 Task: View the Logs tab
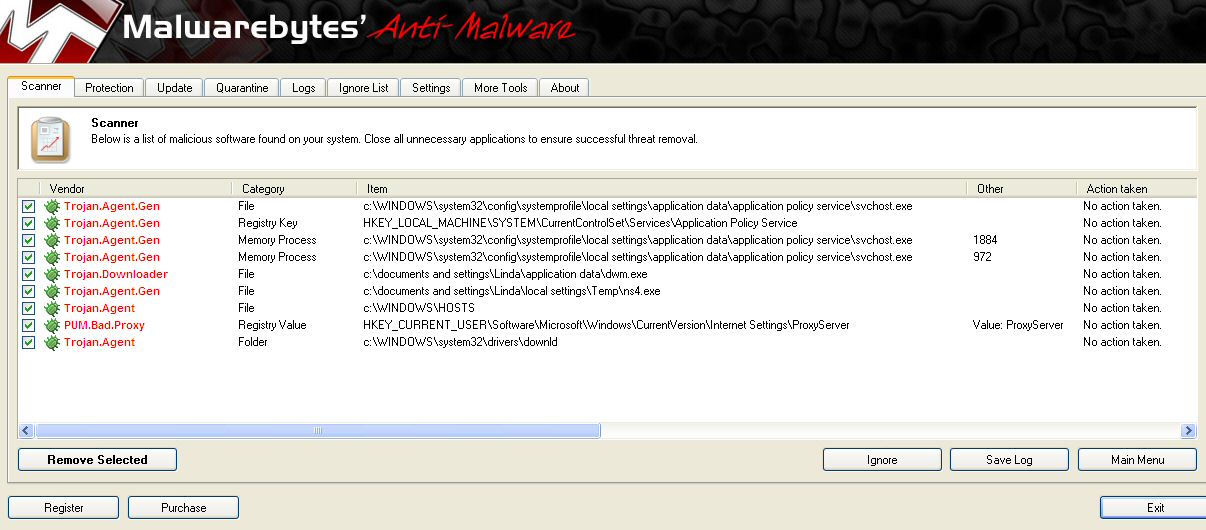pyautogui.click(x=303, y=88)
